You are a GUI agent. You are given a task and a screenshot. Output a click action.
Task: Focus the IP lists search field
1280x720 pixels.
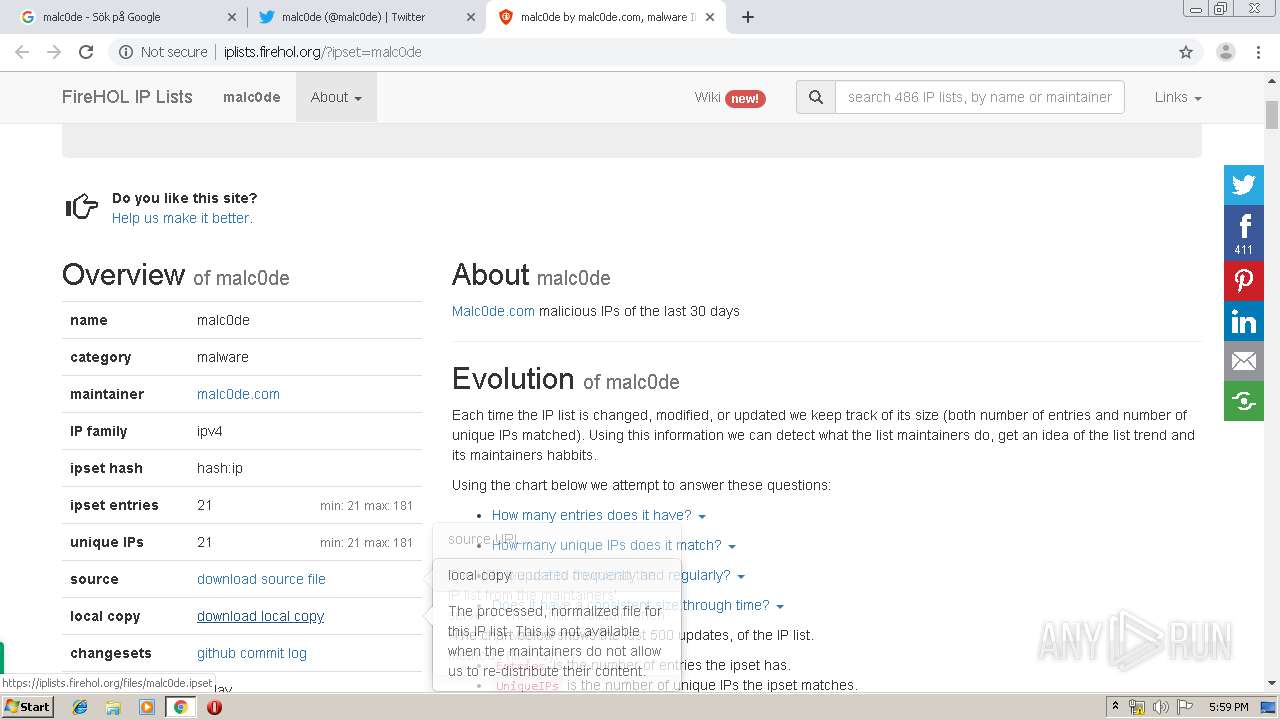(979, 97)
